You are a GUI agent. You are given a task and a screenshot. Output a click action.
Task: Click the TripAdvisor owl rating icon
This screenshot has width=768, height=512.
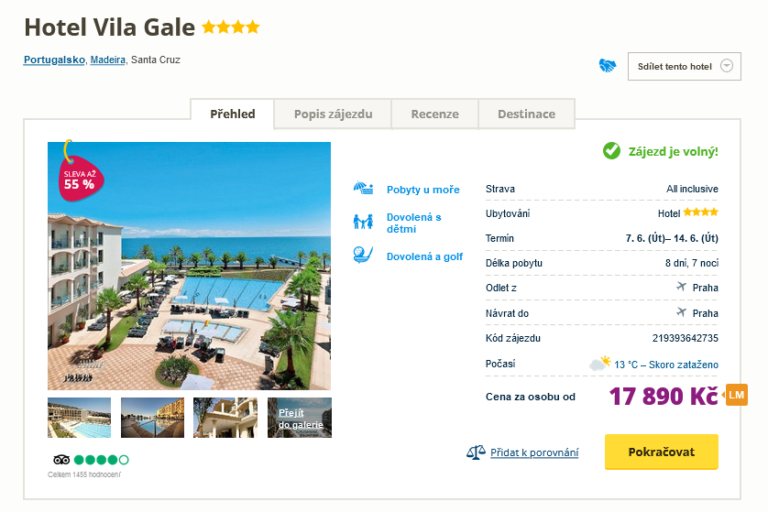pos(61,460)
